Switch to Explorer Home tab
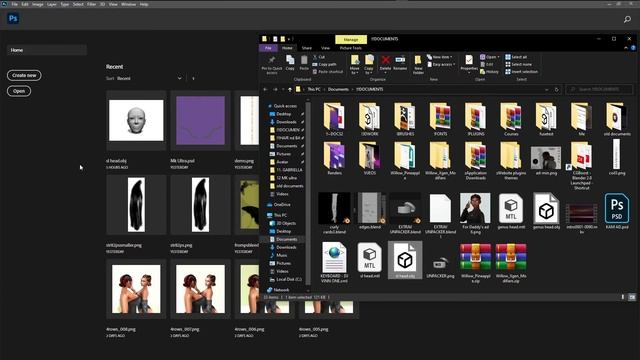 point(287,48)
